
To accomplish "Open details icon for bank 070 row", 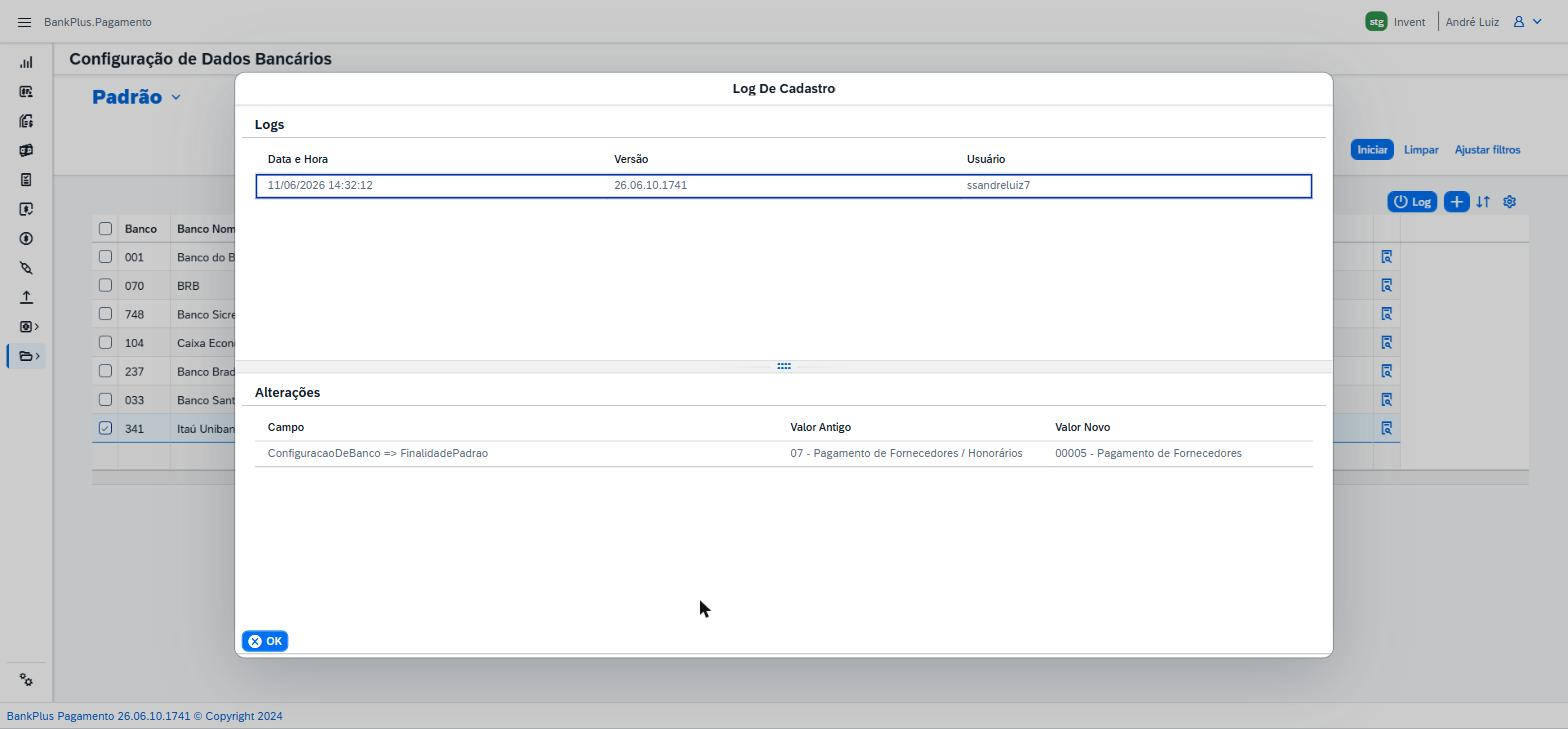I will pyautogui.click(x=1387, y=285).
